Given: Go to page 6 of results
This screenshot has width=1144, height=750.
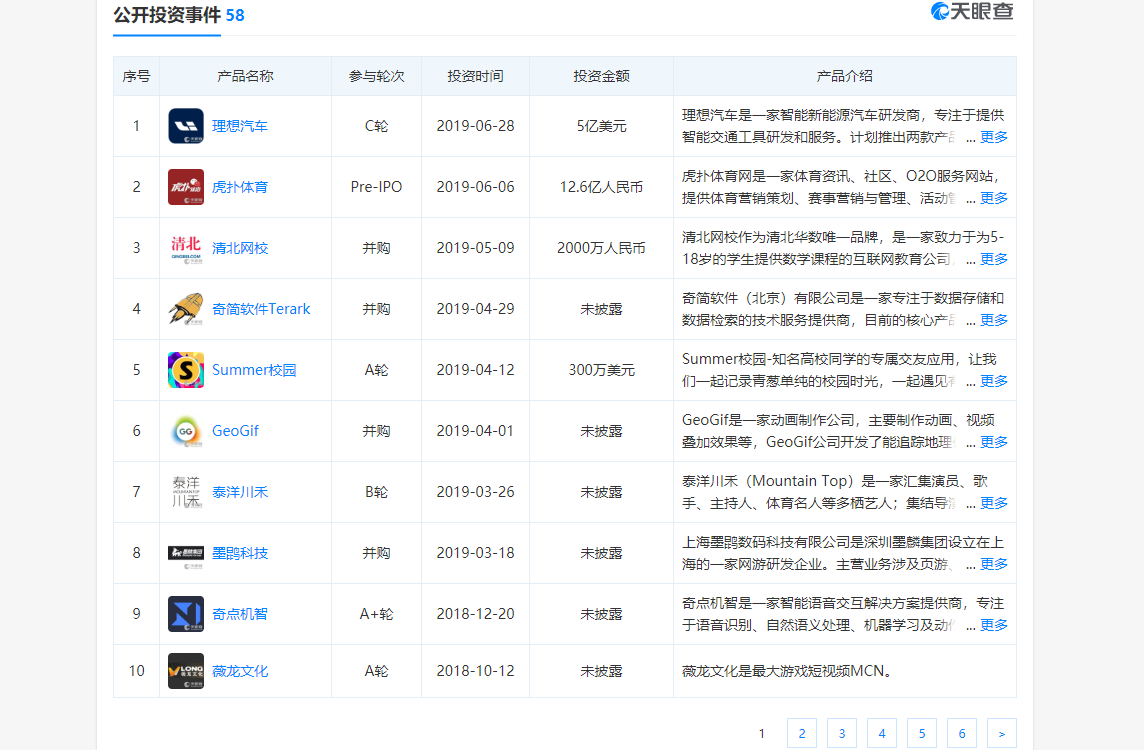Looking at the screenshot, I should (x=962, y=733).
